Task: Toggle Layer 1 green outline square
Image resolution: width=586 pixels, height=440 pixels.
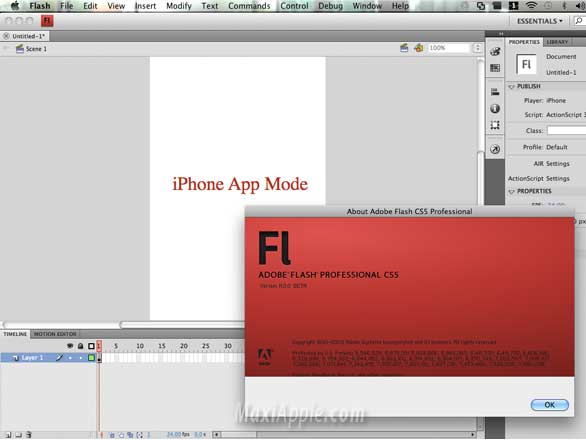Action: click(91, 358)
